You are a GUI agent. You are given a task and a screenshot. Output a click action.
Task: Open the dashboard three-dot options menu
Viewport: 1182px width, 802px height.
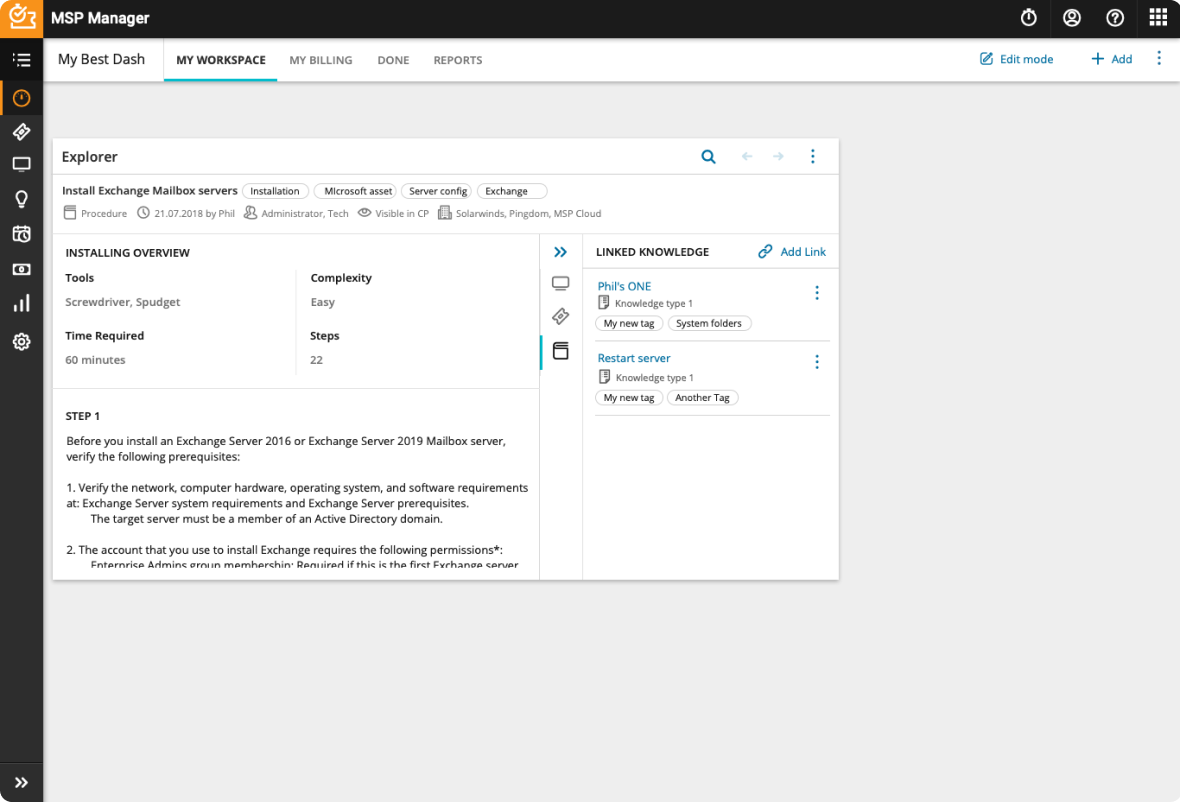[1159, 58]
